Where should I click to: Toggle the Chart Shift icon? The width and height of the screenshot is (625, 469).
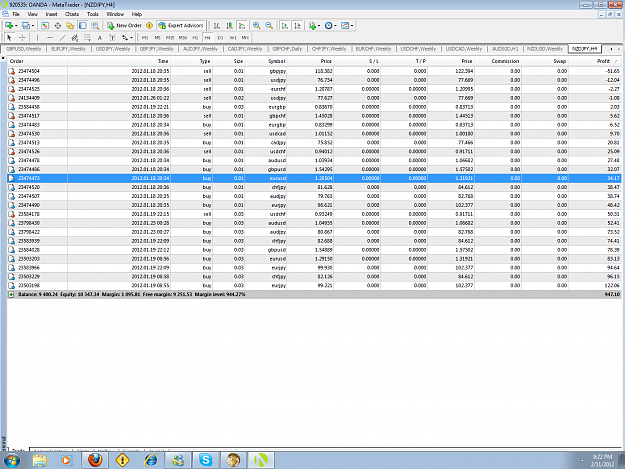[x=297, y=26]
